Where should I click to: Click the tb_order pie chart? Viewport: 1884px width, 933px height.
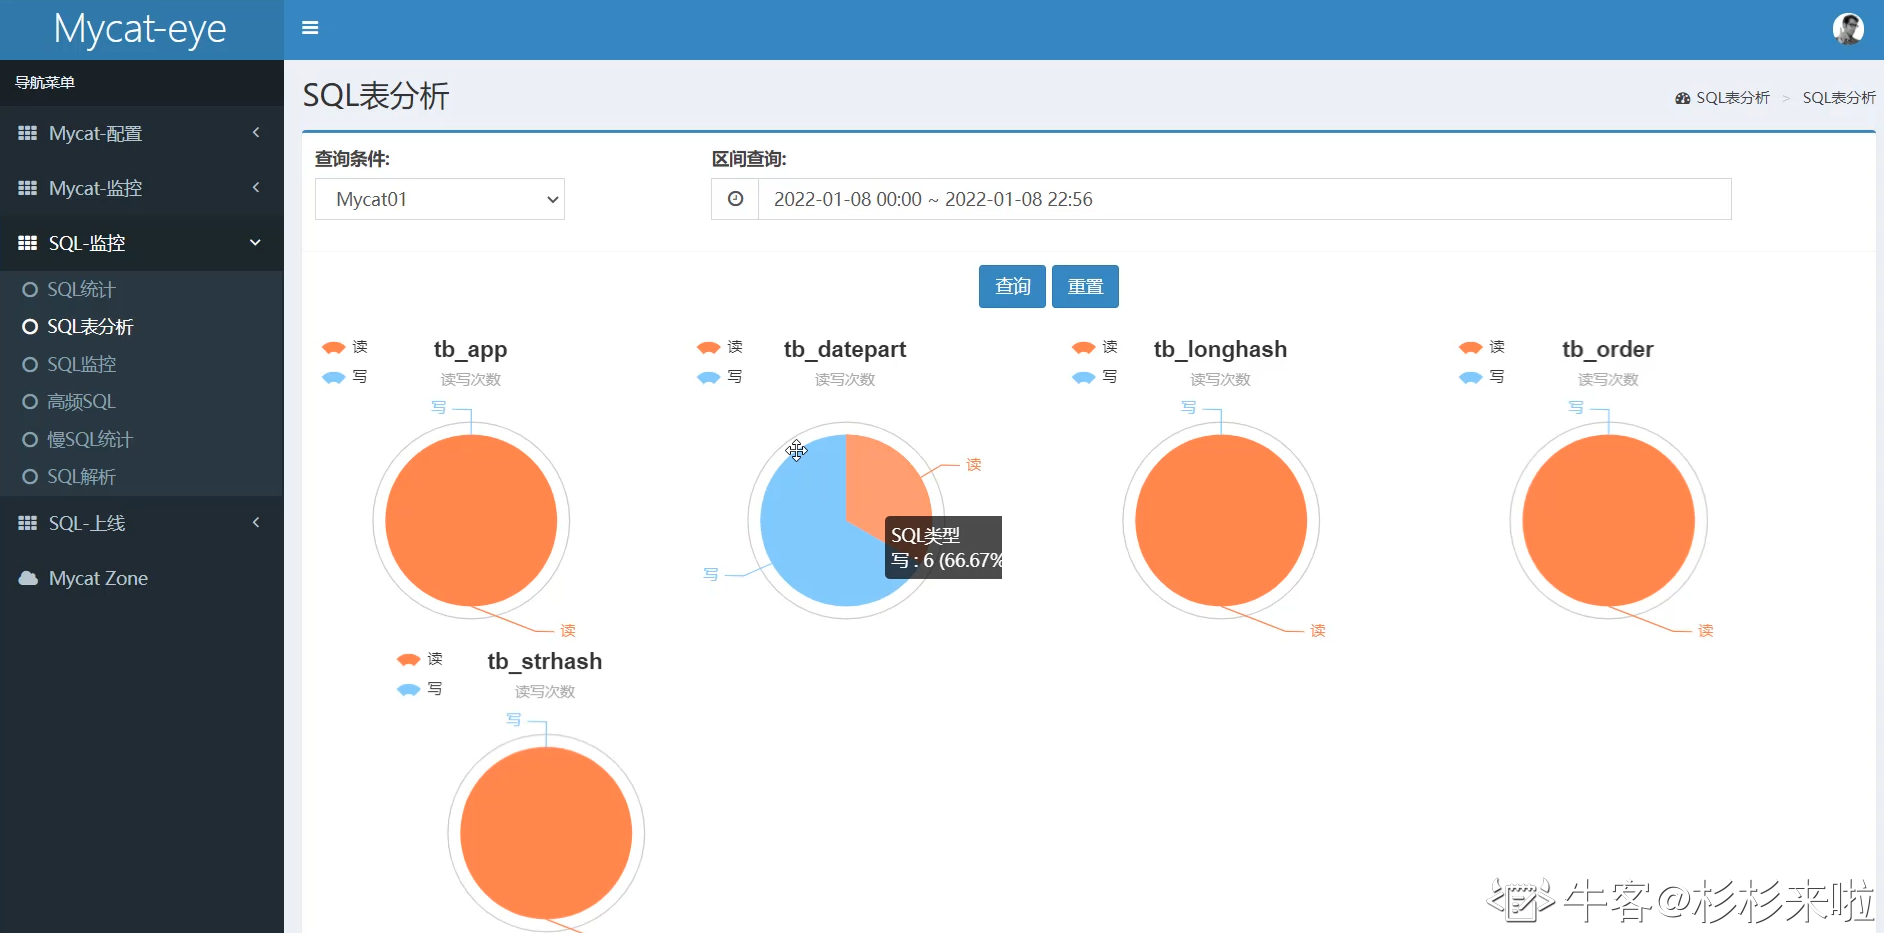coord(1608,520)
